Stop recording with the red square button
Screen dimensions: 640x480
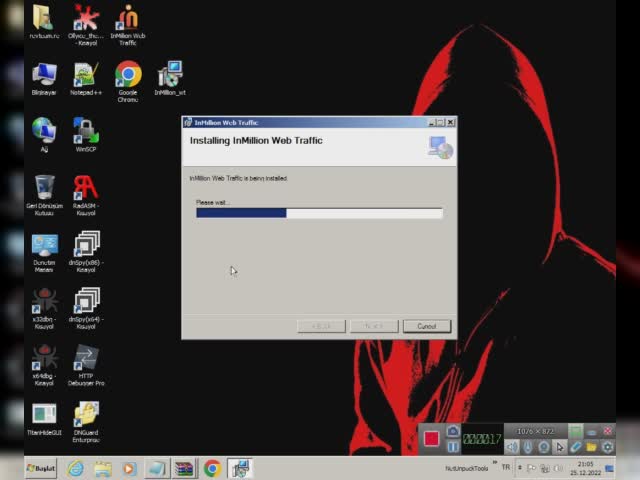tap(431, 439)
